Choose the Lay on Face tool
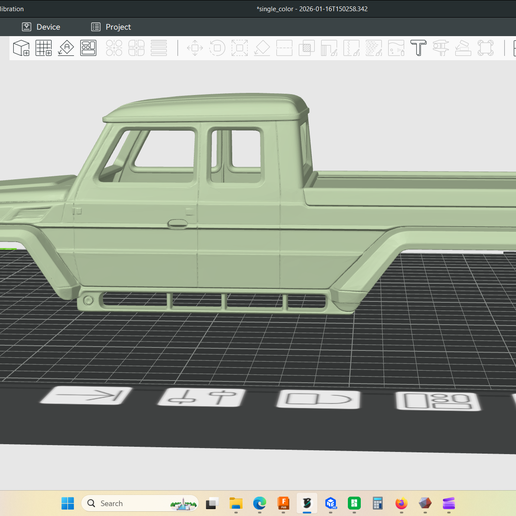Image resolution: width=516 pixels, height=516 pixels. click(x=262, y=48)
